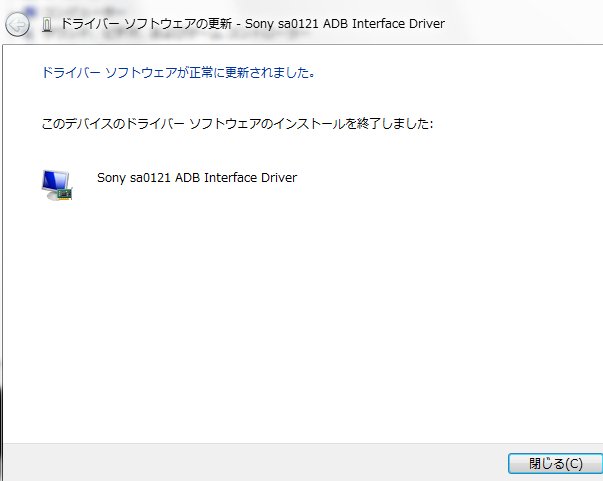The height and width of the screenshot is (481, 603).
Task: Click the computer with network card icon
Action: click(57, 185)
